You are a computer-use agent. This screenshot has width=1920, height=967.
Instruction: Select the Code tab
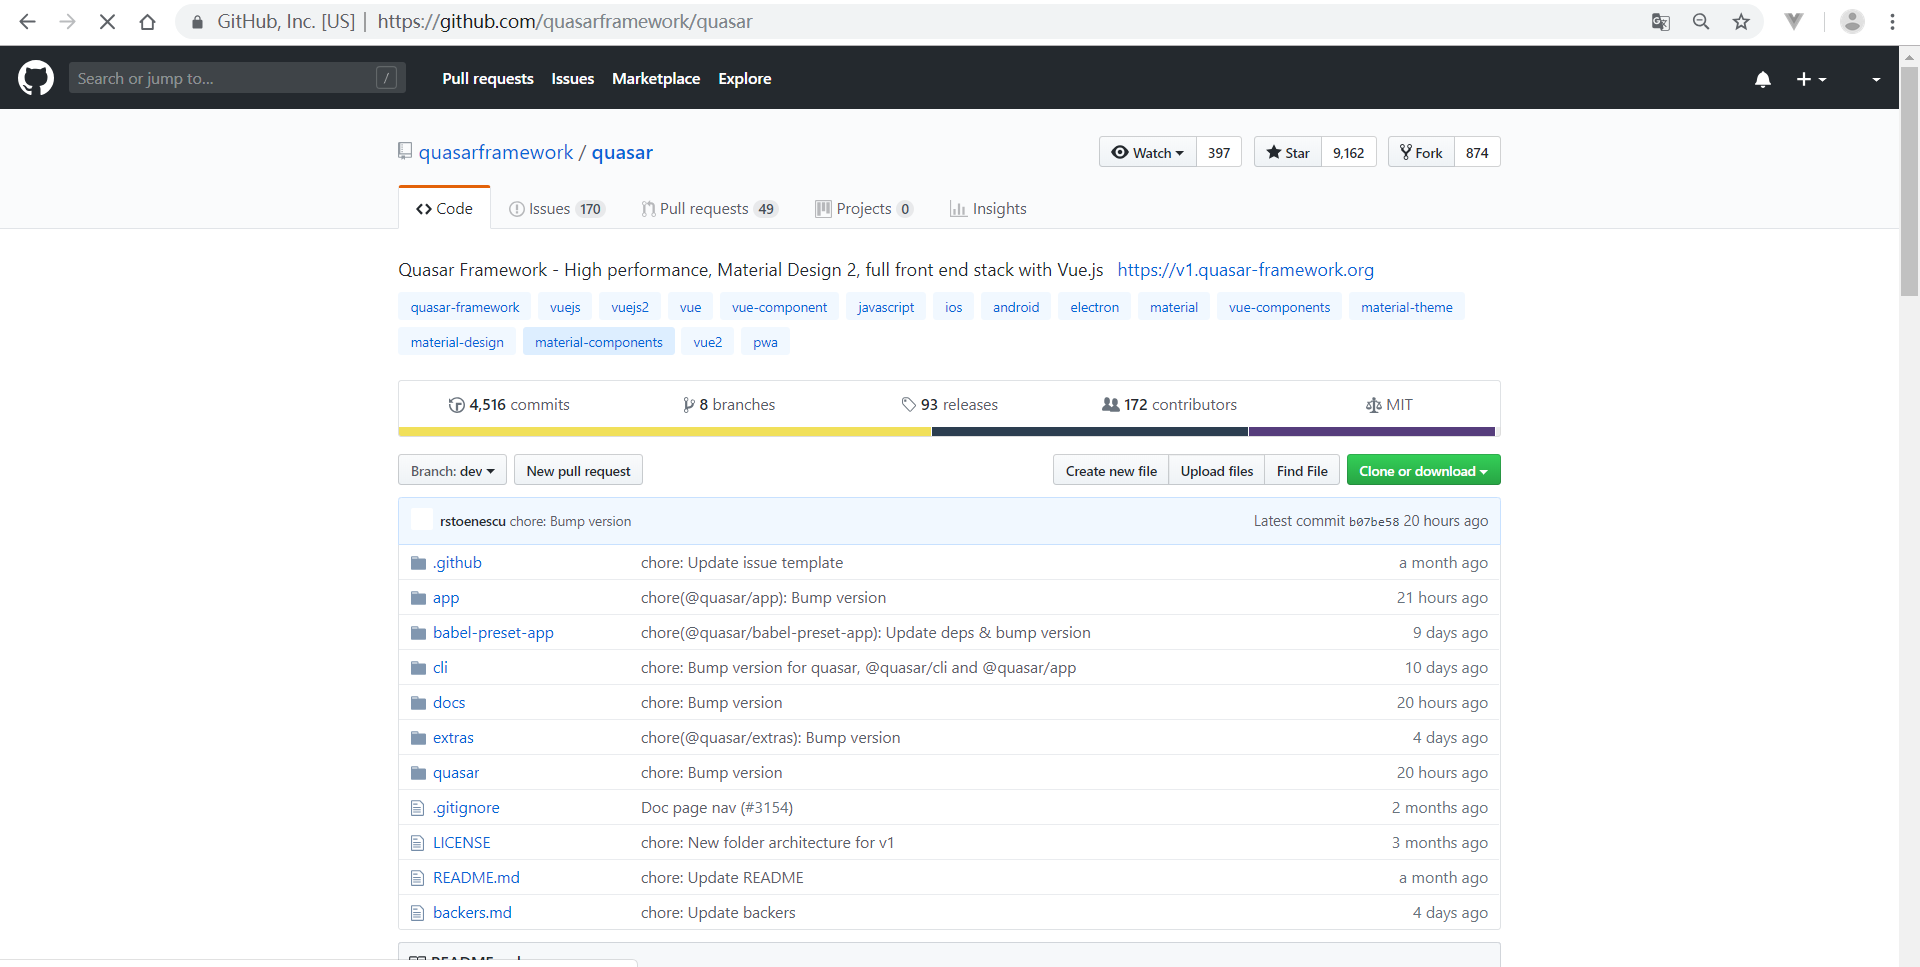(444, 208)
